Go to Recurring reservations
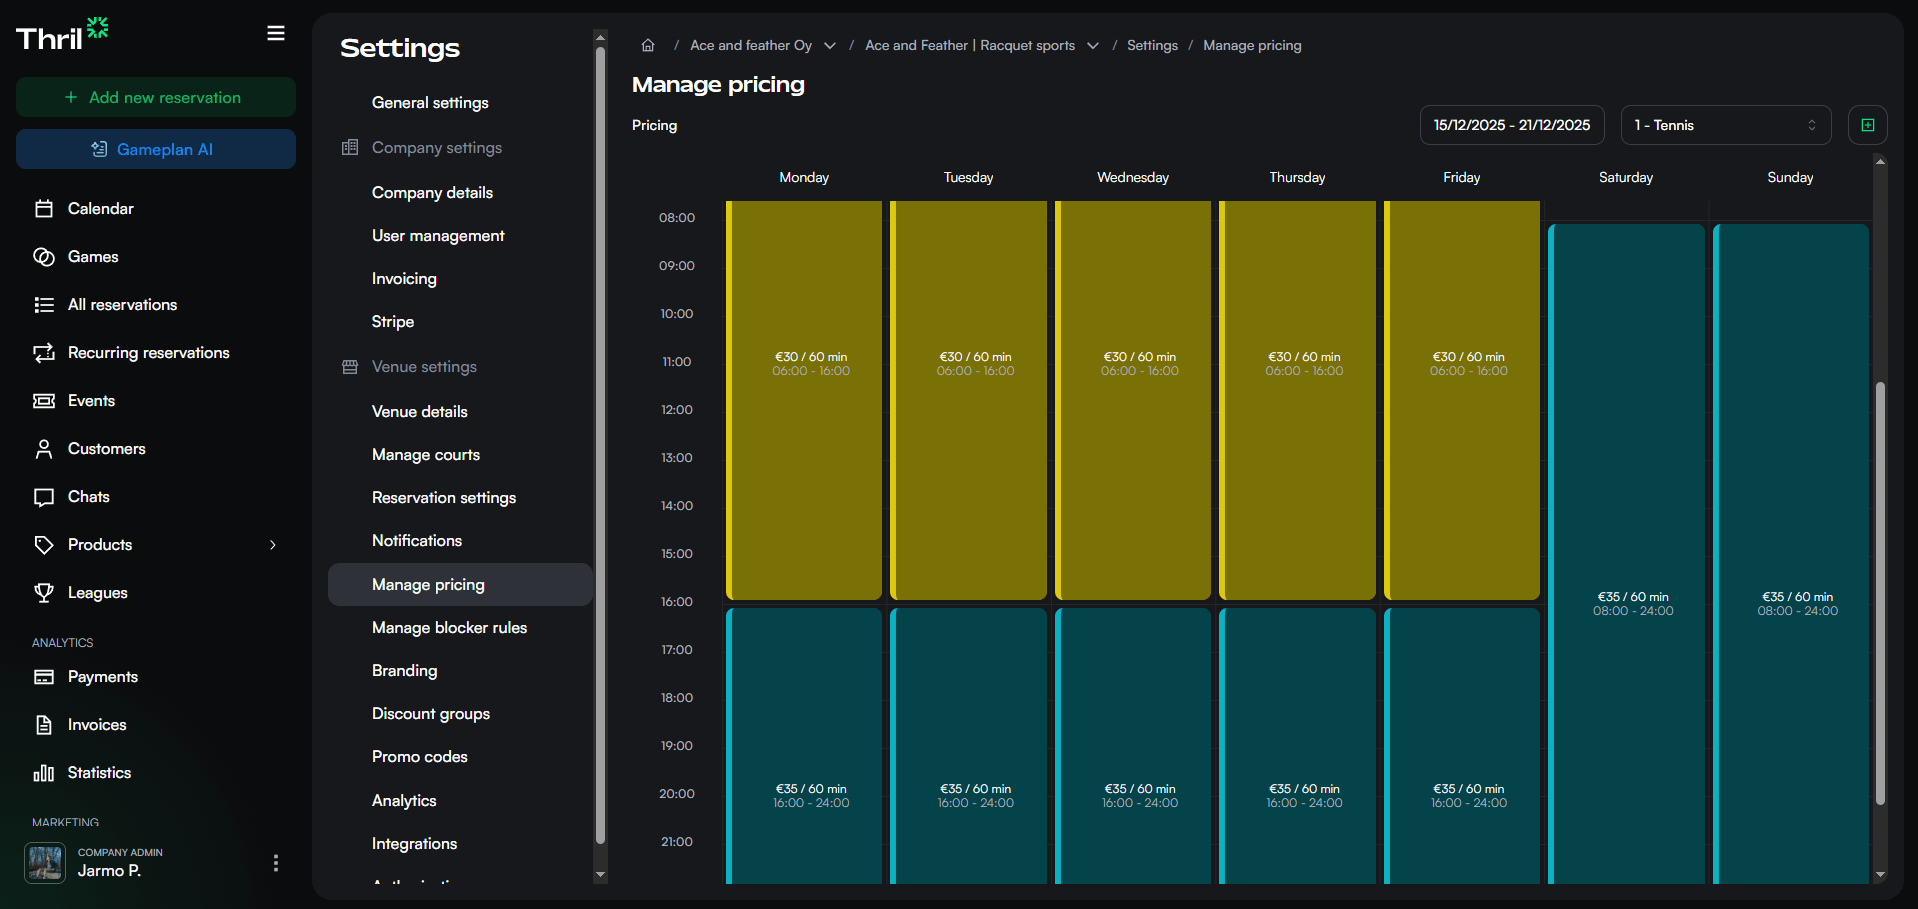 pos(148,352)
